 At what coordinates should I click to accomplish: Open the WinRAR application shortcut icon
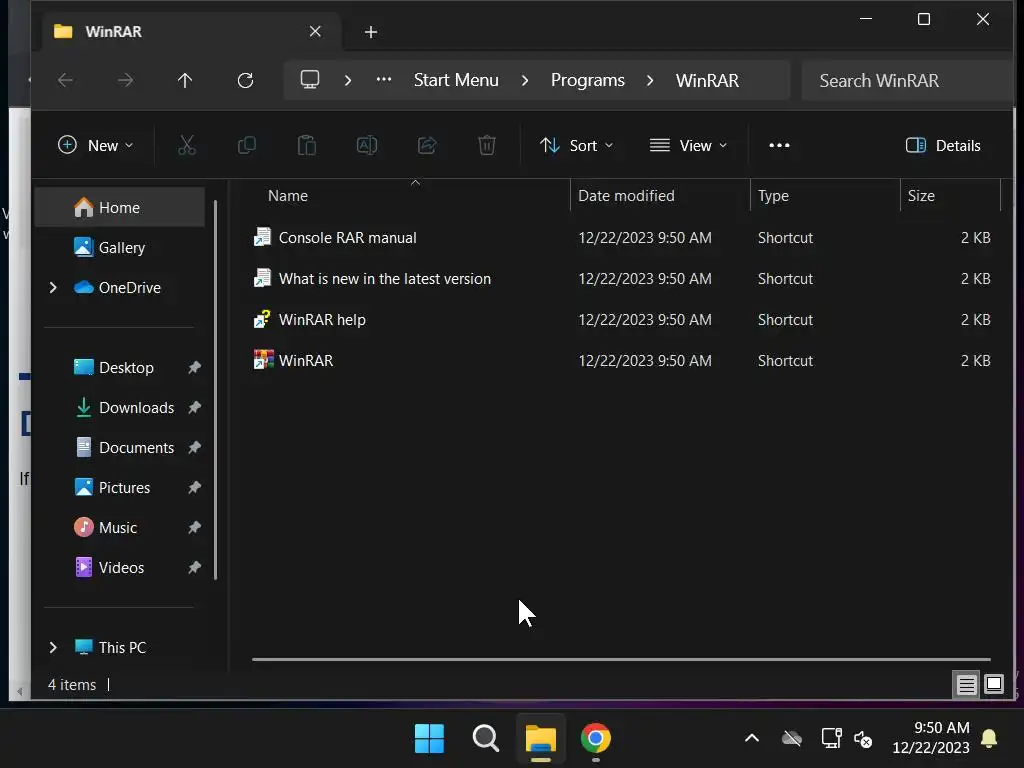coord(263,360)
